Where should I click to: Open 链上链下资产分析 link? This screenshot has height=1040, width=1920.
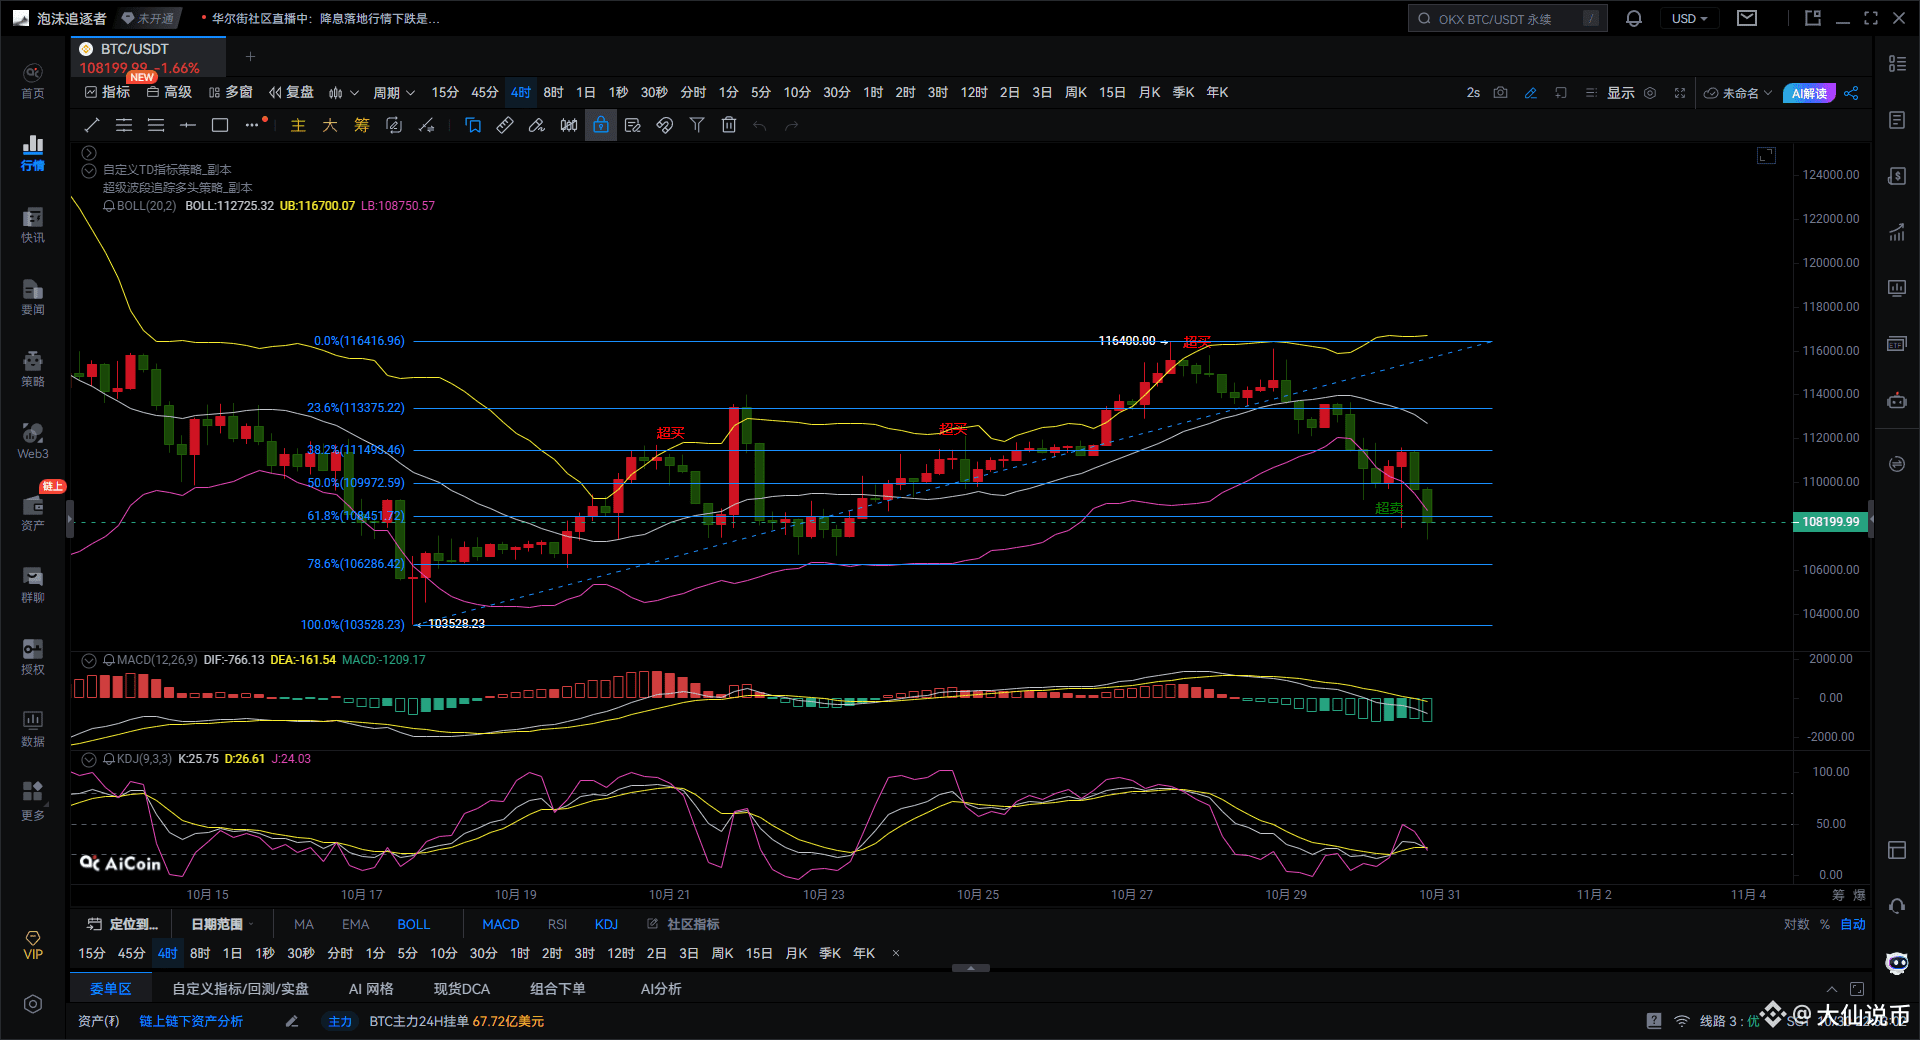point(191,1021)
